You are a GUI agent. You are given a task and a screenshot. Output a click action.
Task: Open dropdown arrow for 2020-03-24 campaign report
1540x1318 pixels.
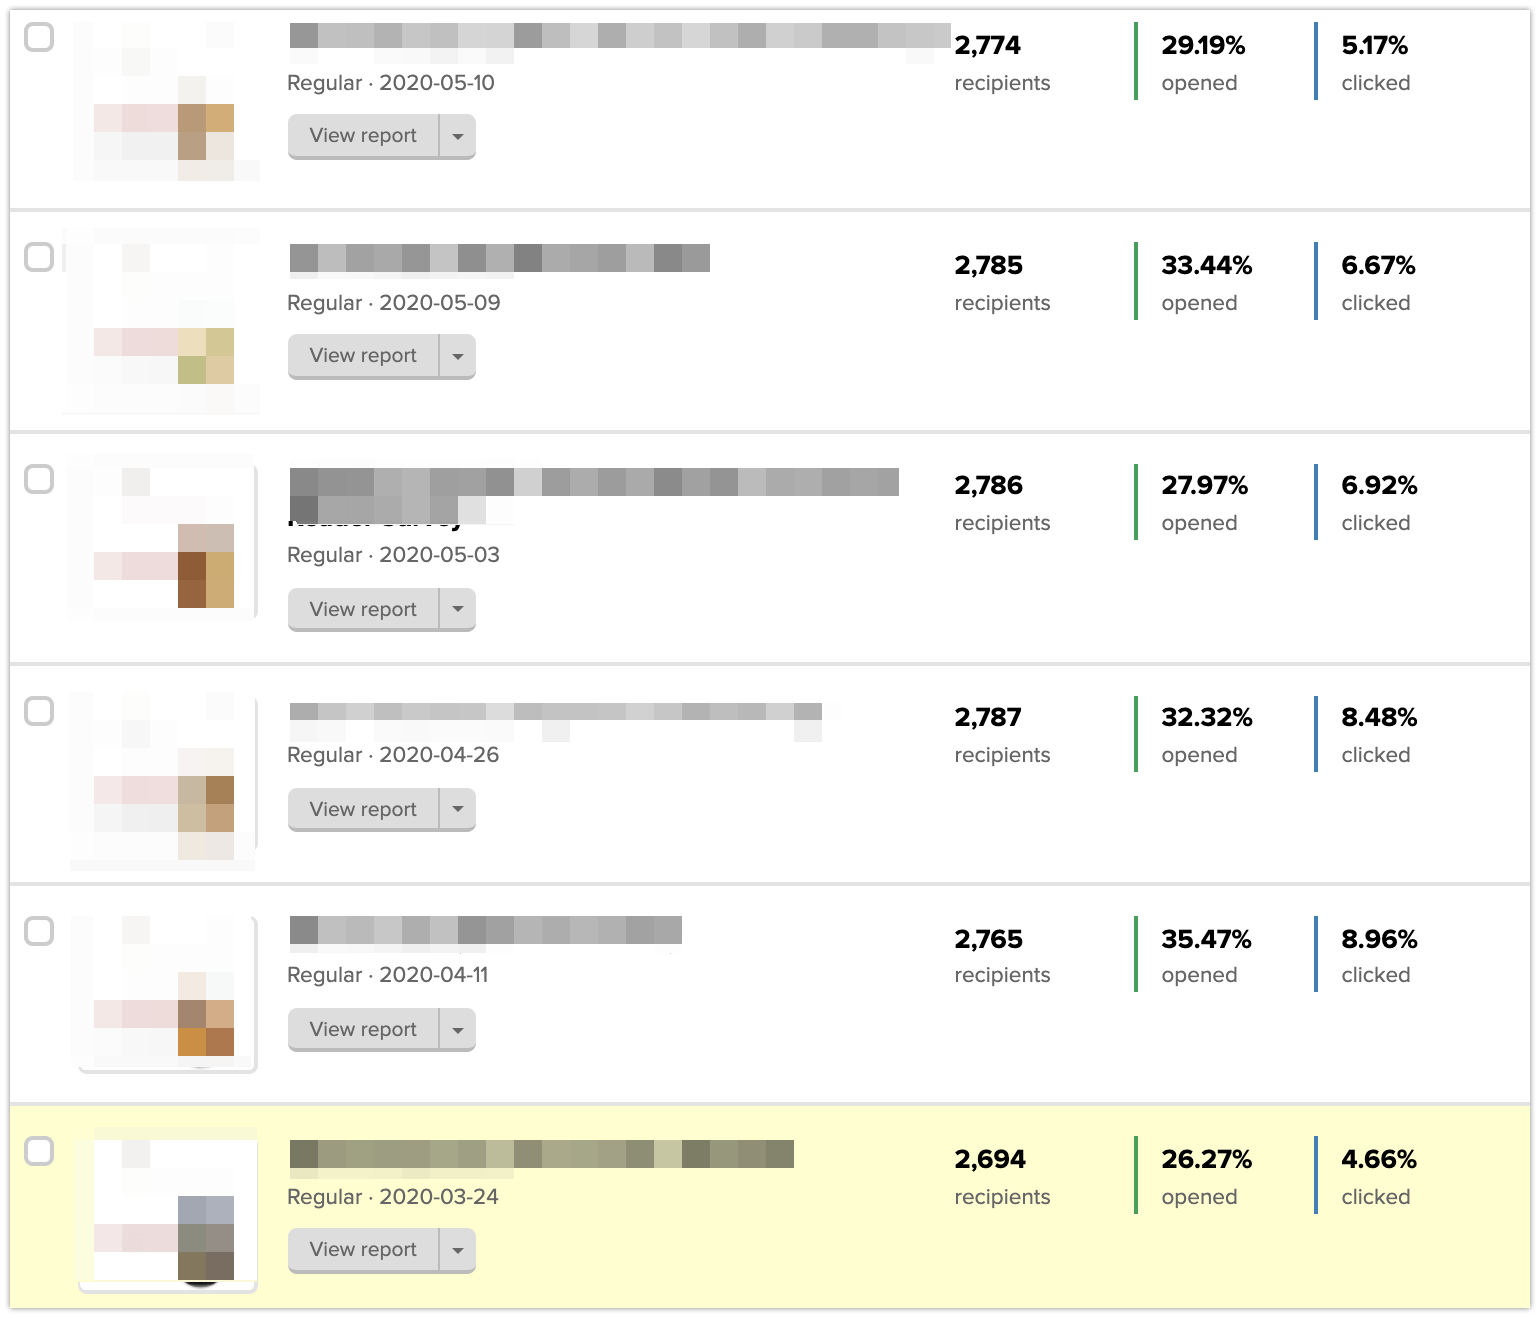click(458, 1250)
